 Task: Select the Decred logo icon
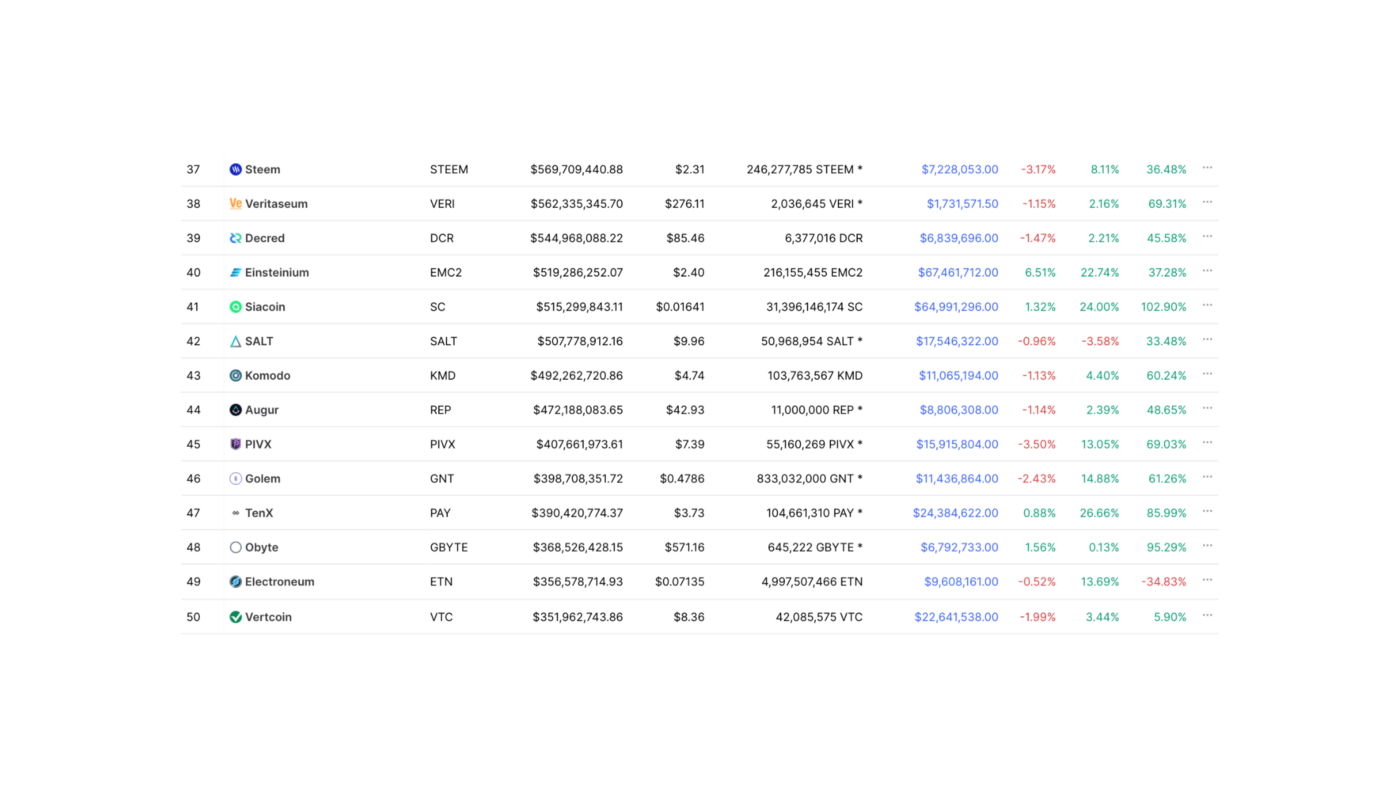234,238
